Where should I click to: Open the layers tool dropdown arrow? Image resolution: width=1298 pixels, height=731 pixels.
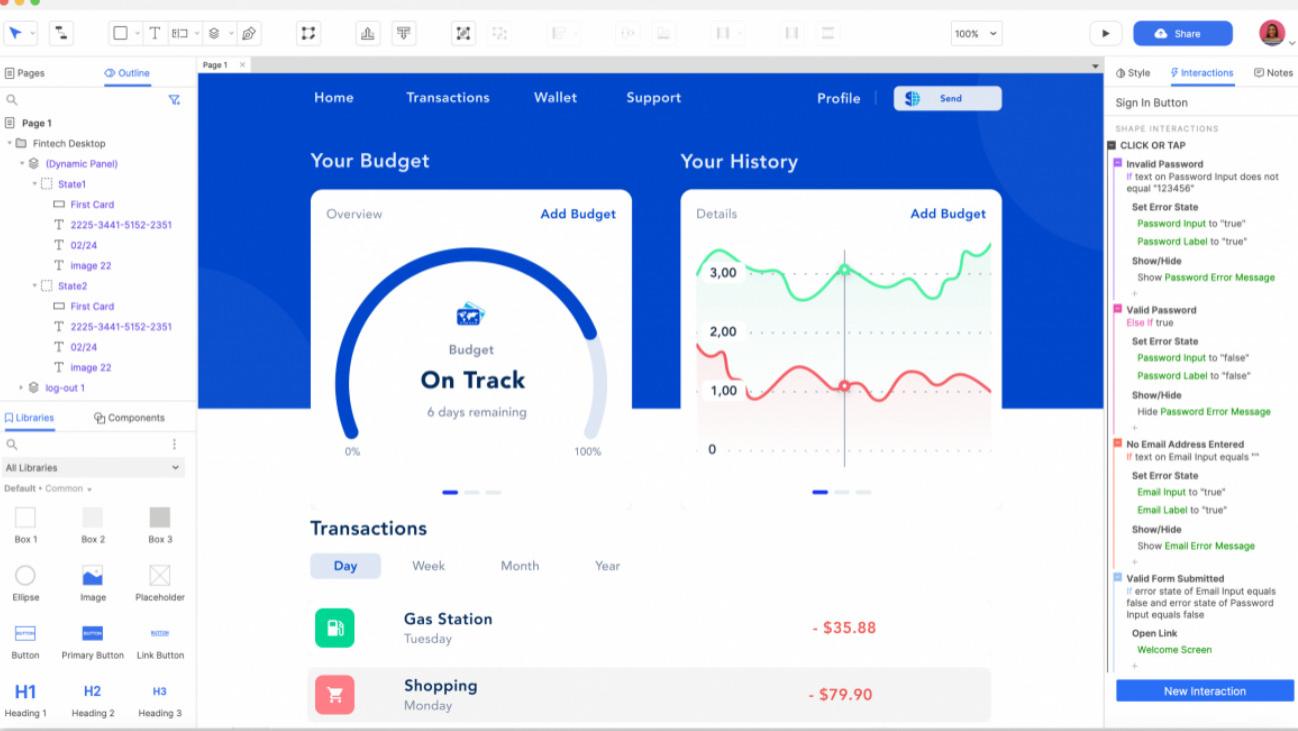232,33
